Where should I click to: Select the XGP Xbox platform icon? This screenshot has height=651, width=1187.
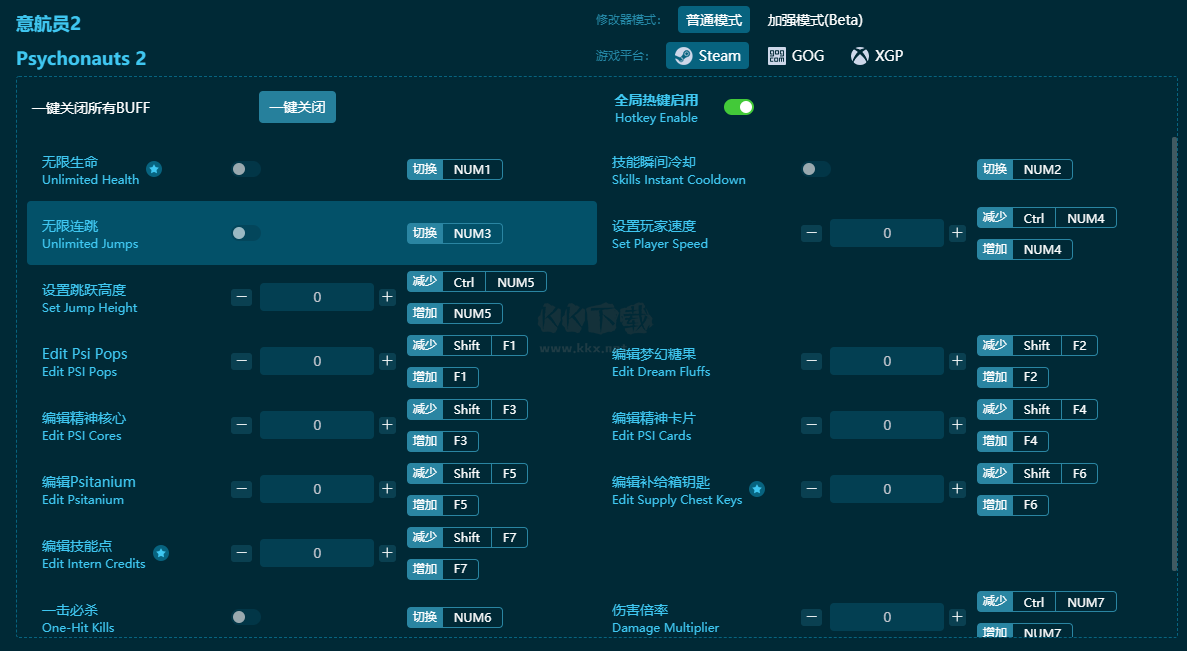tap(860, 56)
